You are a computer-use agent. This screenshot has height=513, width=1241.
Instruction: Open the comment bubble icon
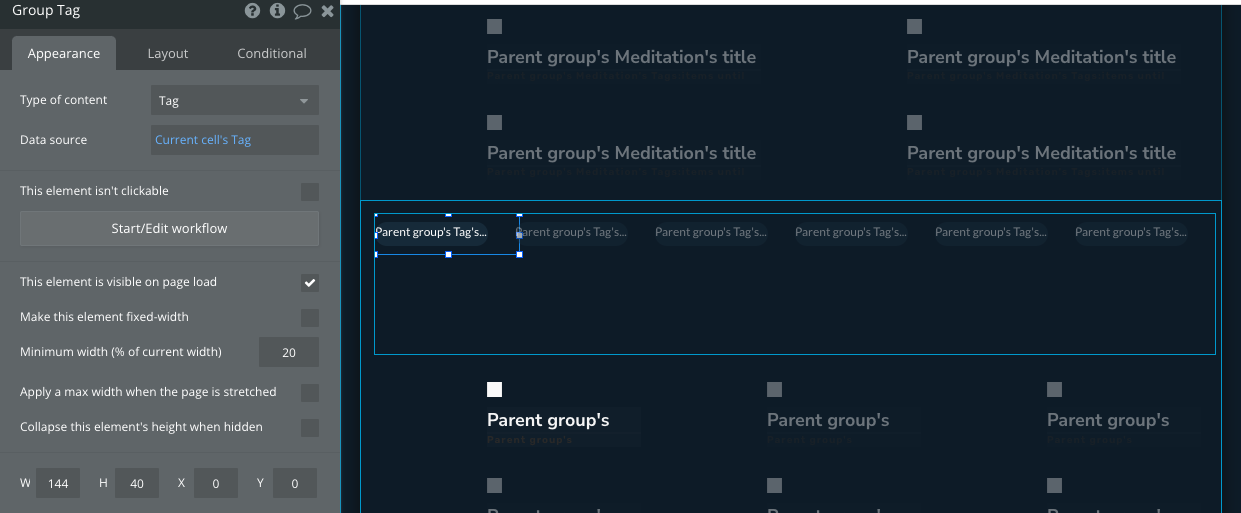[303, 12]
